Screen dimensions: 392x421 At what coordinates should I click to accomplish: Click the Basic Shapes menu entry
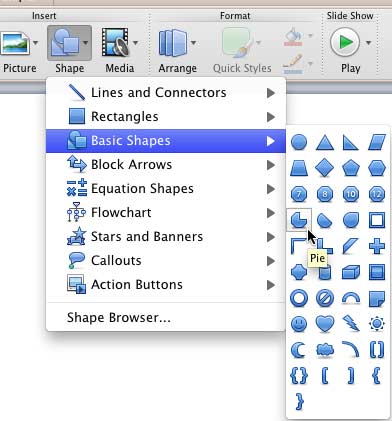pyautogui.click(x=166, y=141)
